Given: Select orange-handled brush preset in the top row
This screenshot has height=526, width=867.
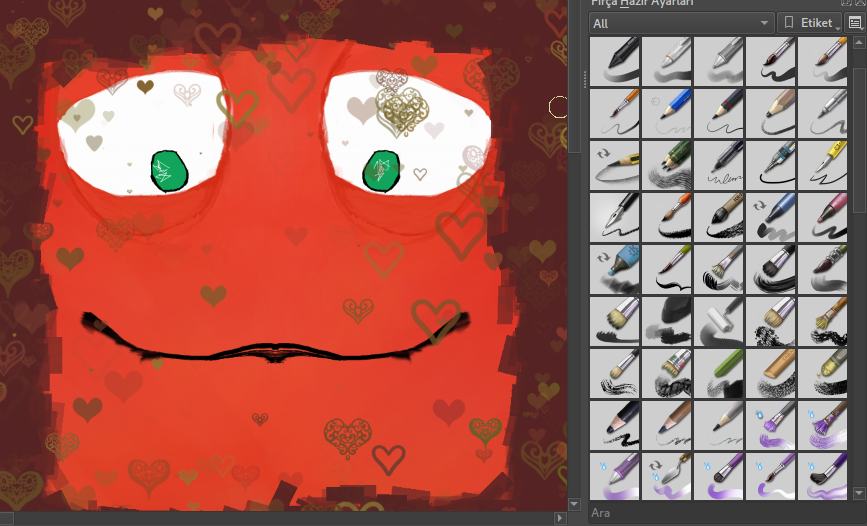Looking at the screenshot, I should pos(822,61).
